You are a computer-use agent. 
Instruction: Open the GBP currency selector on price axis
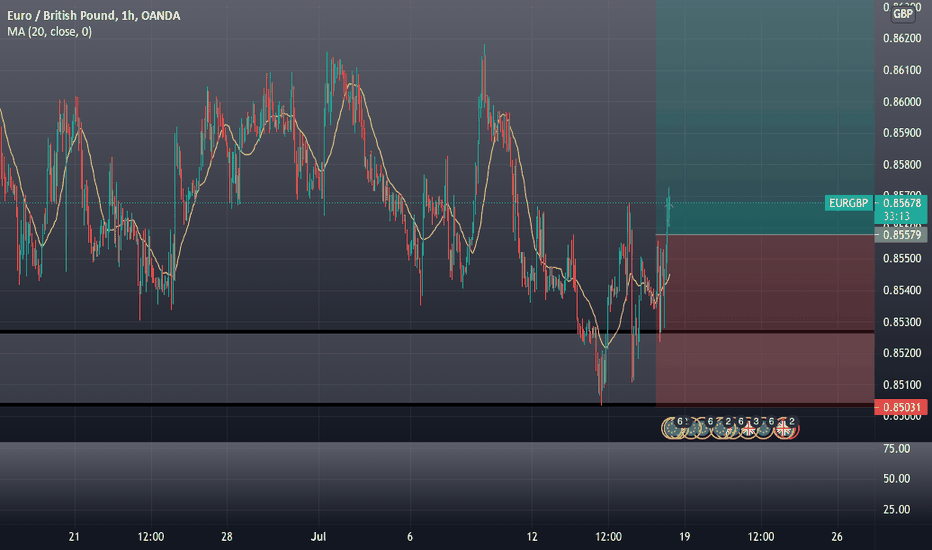point(902,14)
